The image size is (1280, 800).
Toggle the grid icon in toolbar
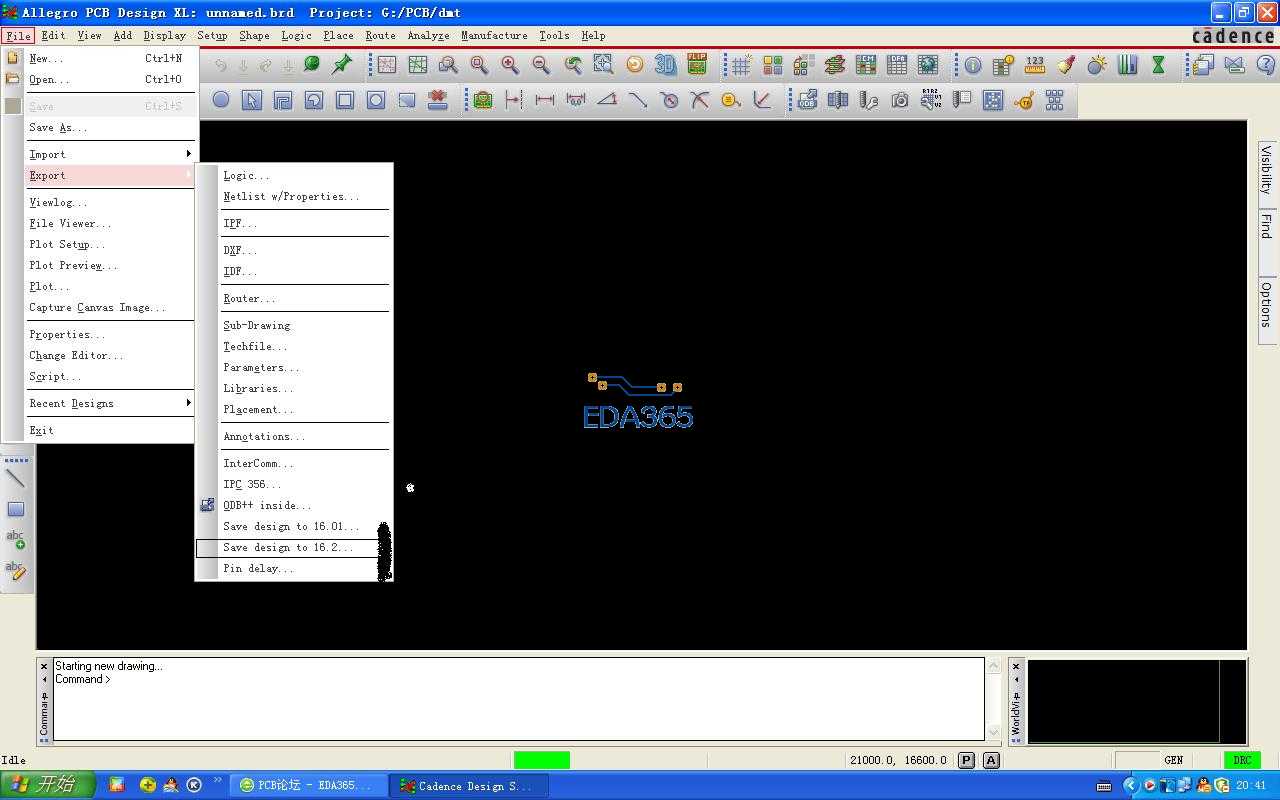741,65
